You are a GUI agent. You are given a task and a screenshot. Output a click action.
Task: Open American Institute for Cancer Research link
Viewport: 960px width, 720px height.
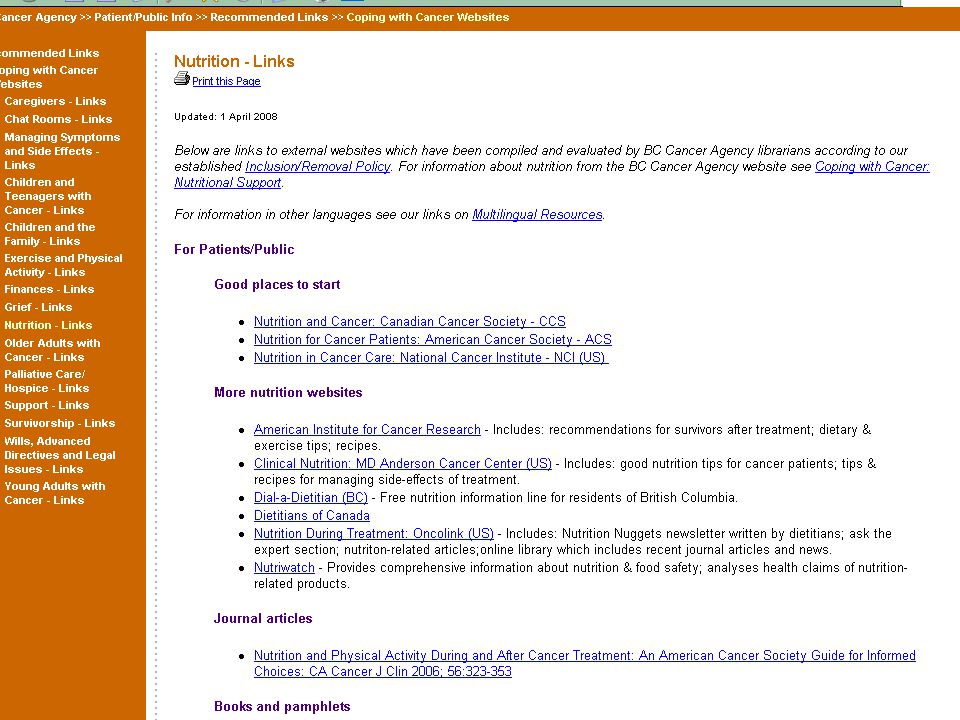point(367,430)
